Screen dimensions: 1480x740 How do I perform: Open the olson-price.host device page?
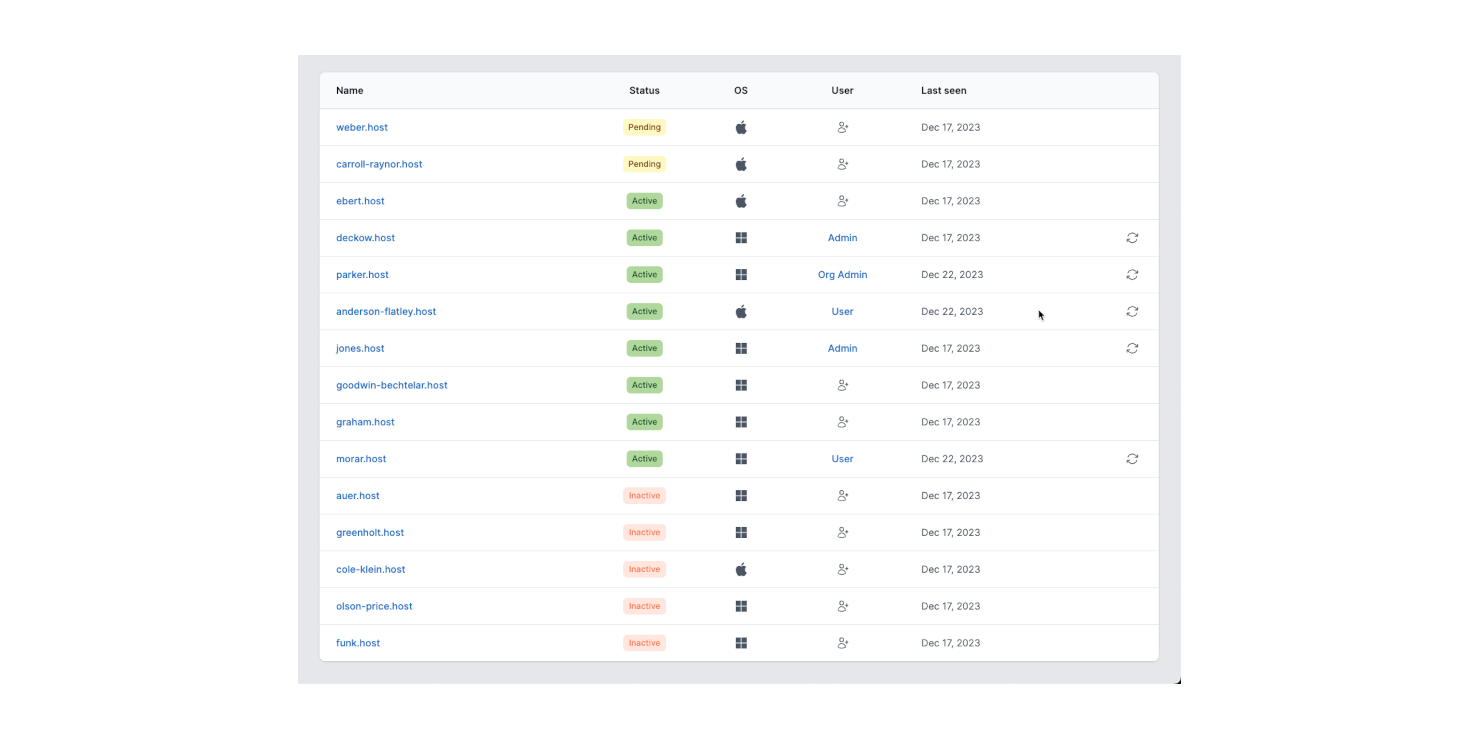[x=374, y=606]
